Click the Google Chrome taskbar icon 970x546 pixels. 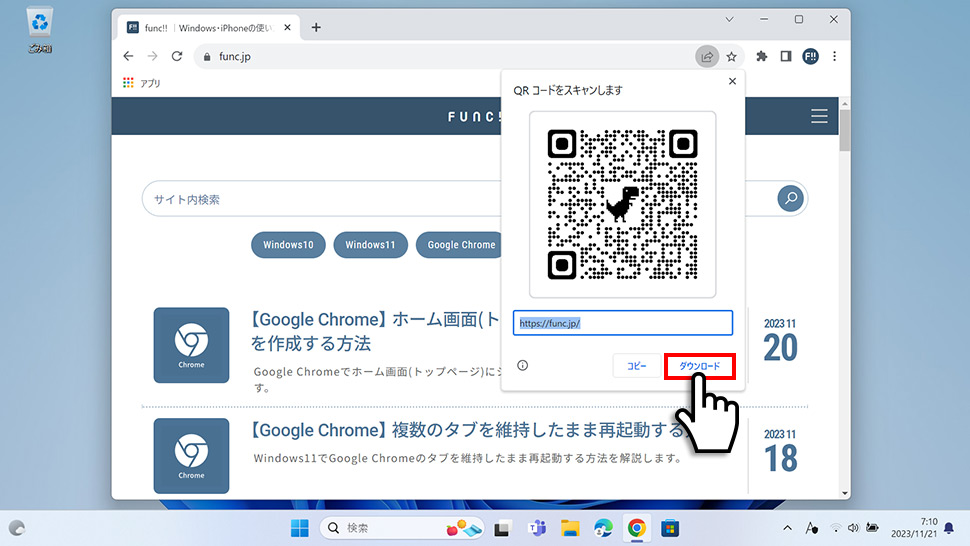[637, 528]
